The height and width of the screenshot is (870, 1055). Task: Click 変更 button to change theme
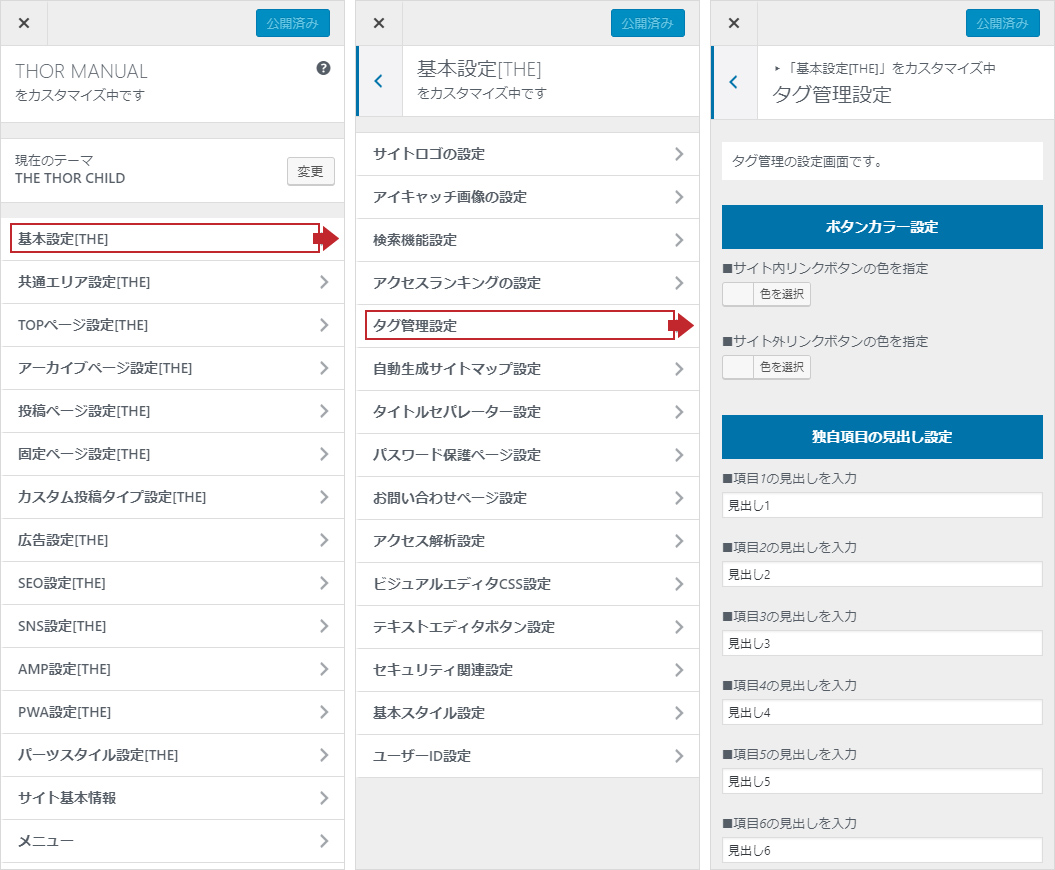[x=310, y=171]
